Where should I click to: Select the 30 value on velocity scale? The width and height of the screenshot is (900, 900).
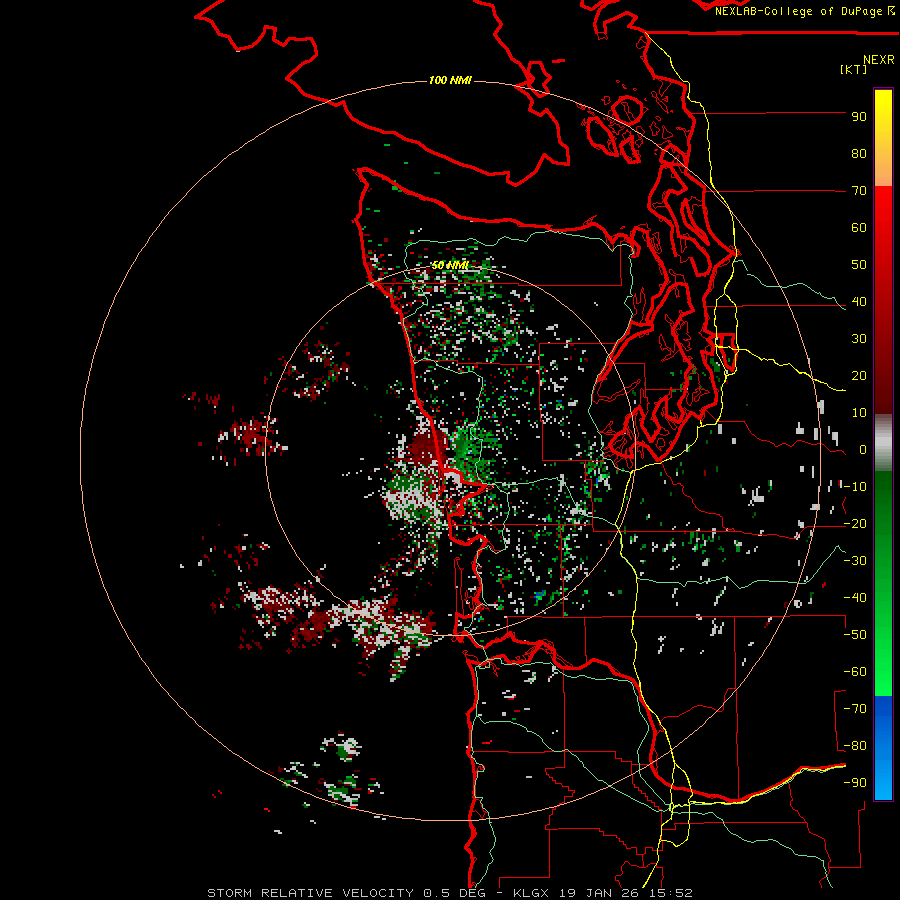tap(859, 339)
